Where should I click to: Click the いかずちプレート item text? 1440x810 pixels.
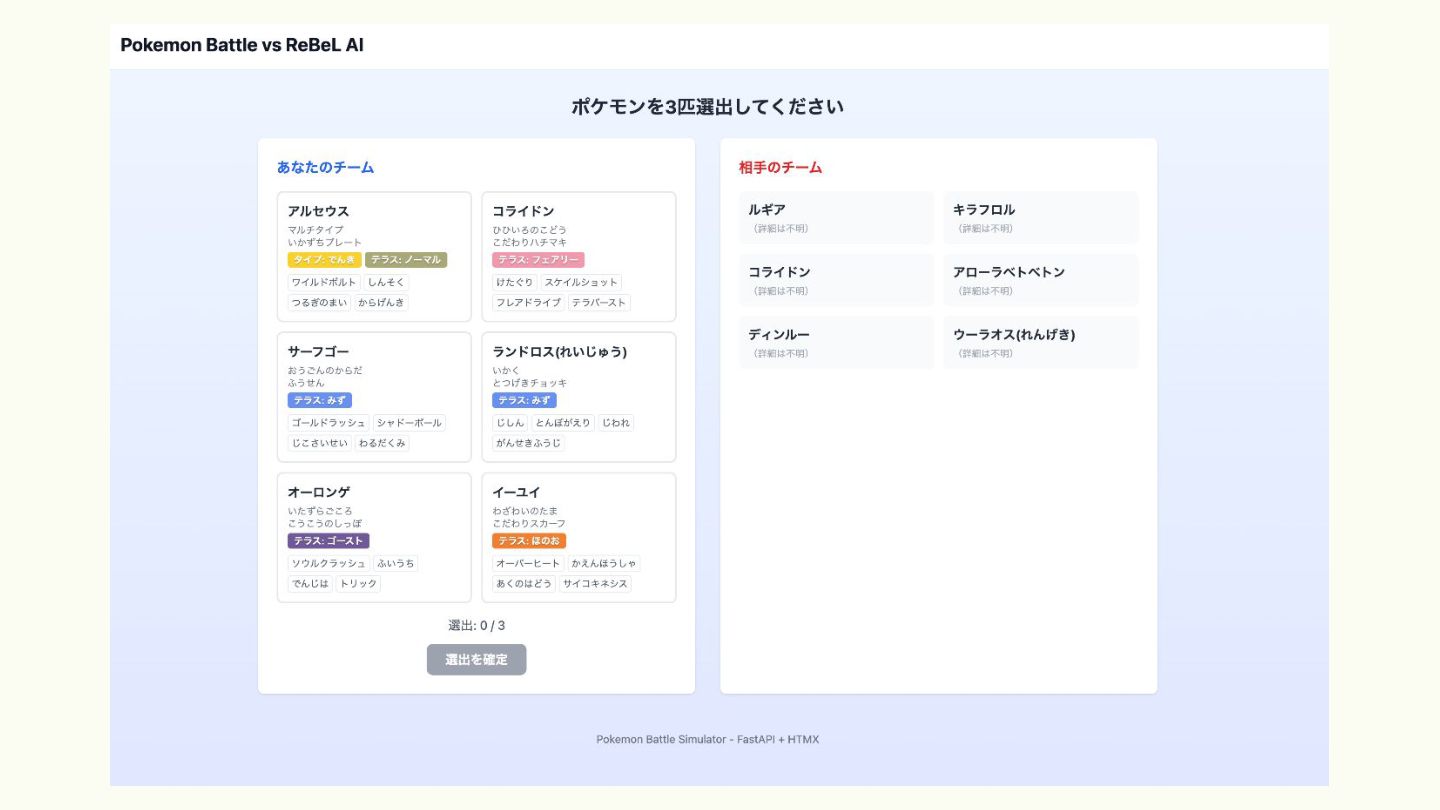[325, 242]
